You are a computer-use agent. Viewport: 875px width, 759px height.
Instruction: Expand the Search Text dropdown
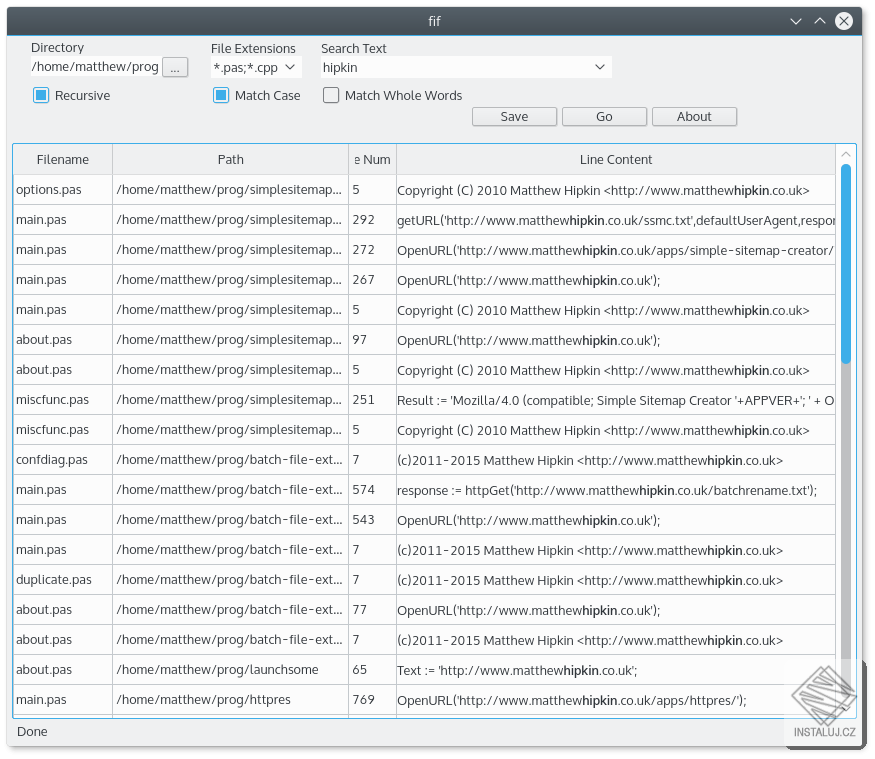click(600, 68)
